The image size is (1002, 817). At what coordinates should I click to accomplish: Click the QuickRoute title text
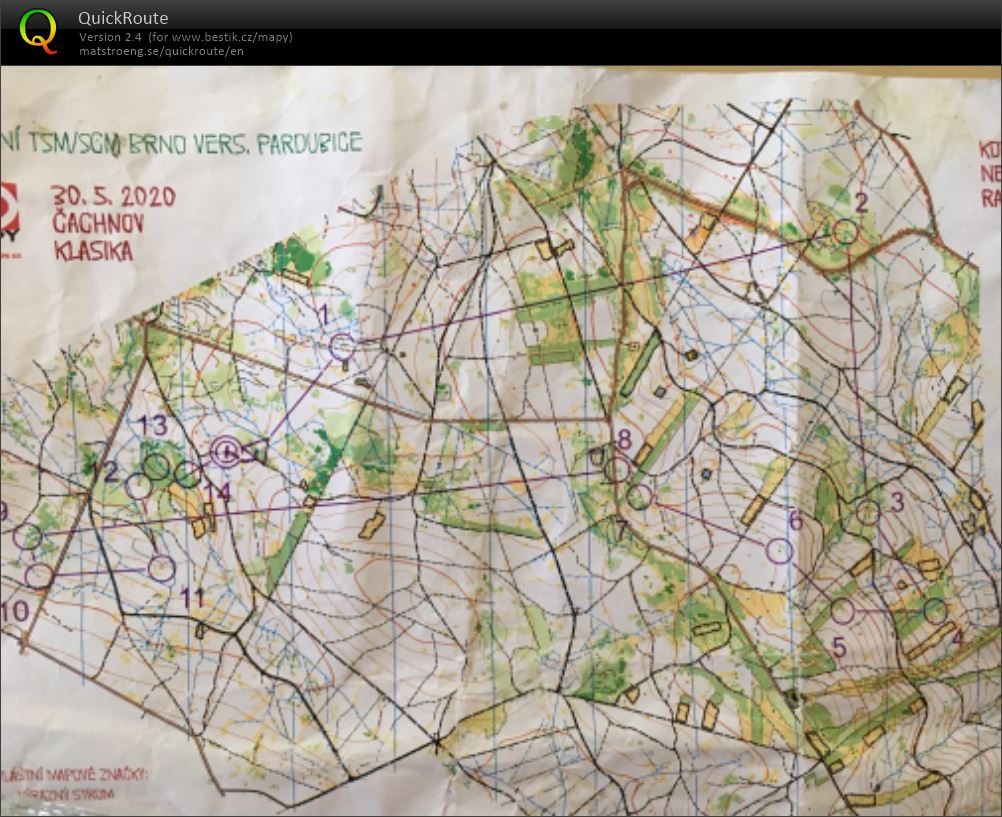pyautogui.click(x=123, y=18)
